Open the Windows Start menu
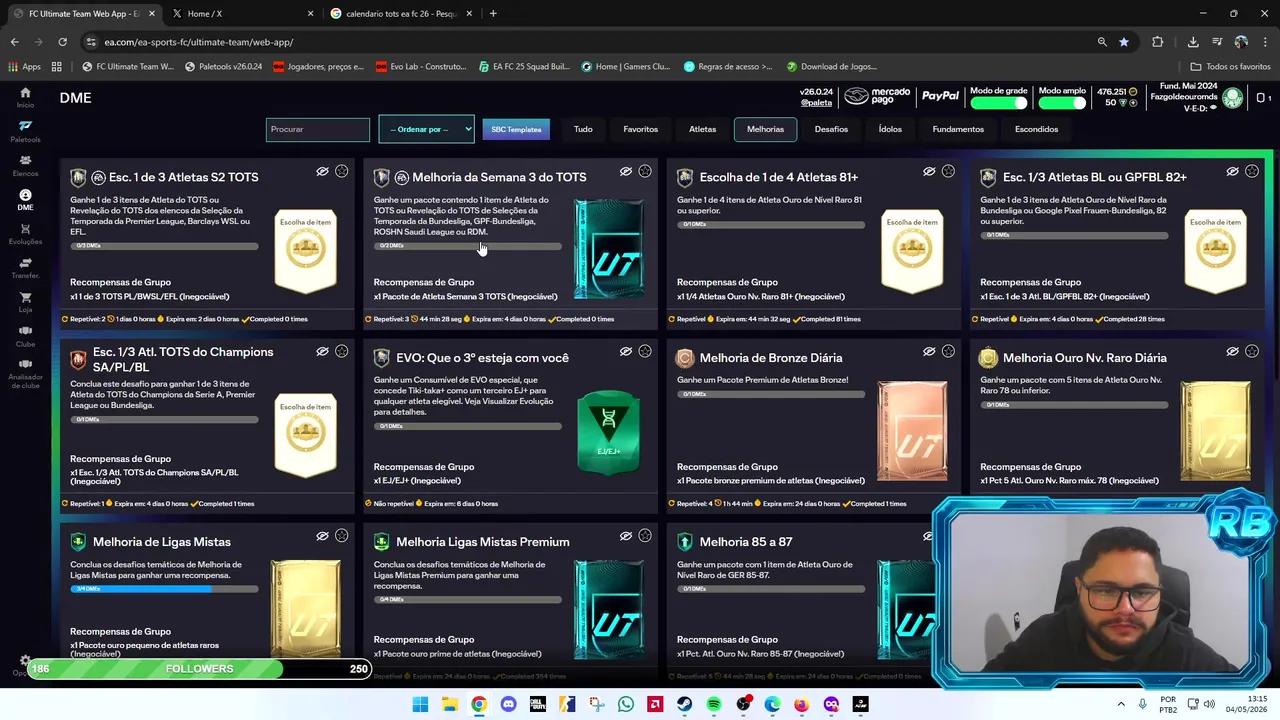Screen dimensions: 1280x720 [x=420, y=704]
